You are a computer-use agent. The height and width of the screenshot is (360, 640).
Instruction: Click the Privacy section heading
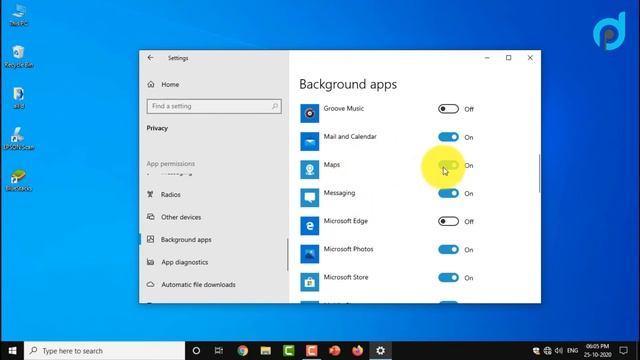(157, 128)
